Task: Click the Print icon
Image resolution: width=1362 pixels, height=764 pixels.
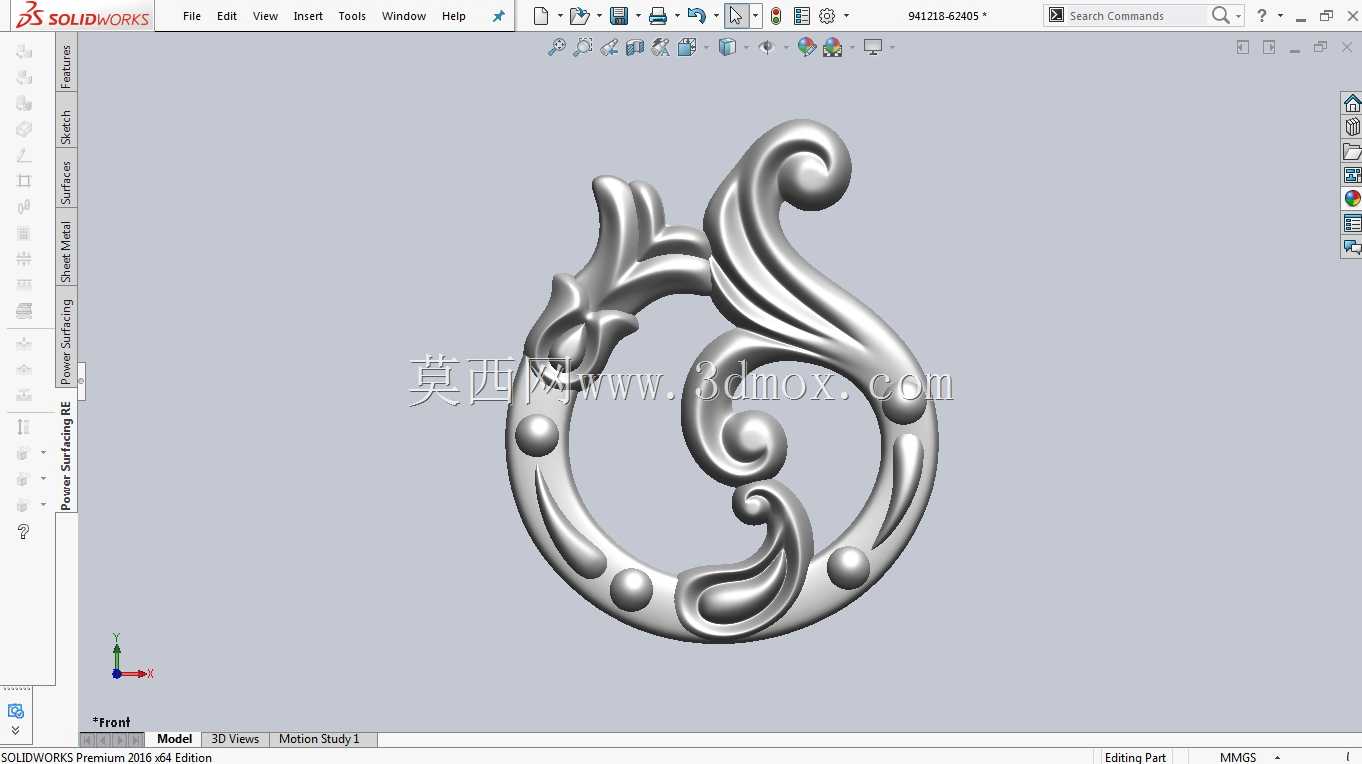Action: [657, 16]
